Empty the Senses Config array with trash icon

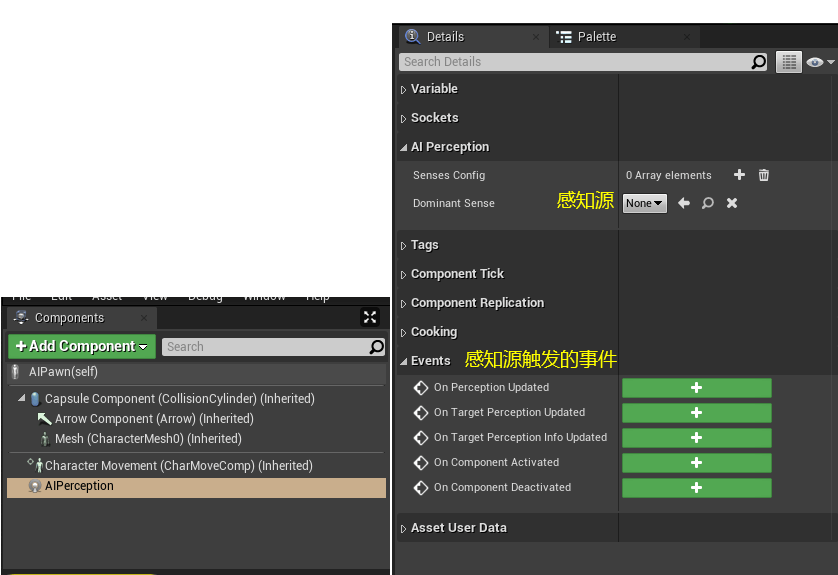[x=764, y=175]
